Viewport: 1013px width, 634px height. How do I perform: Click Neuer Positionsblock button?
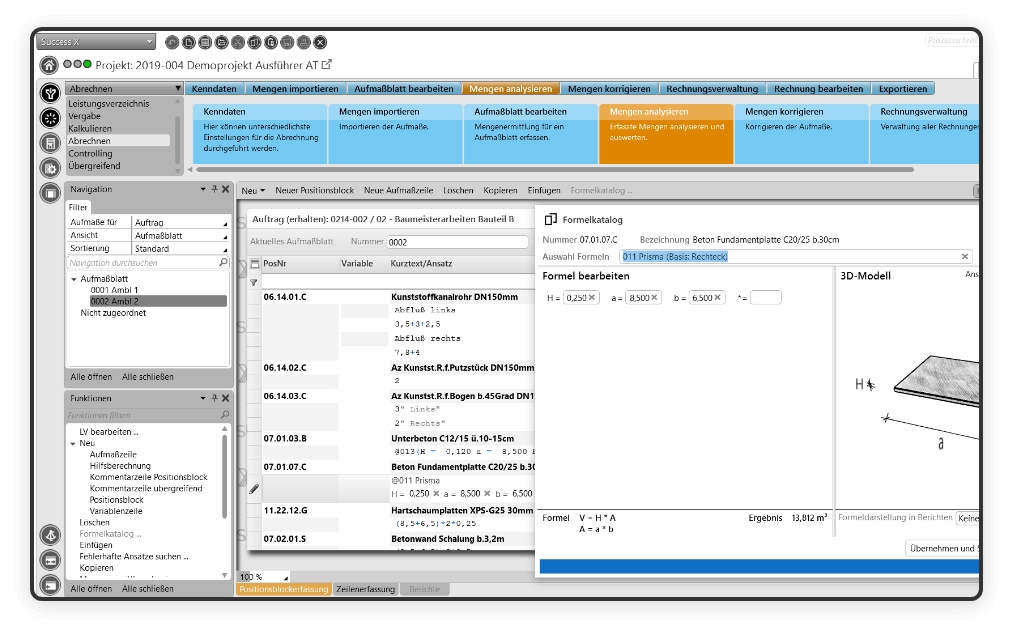(x=315, y=191)
